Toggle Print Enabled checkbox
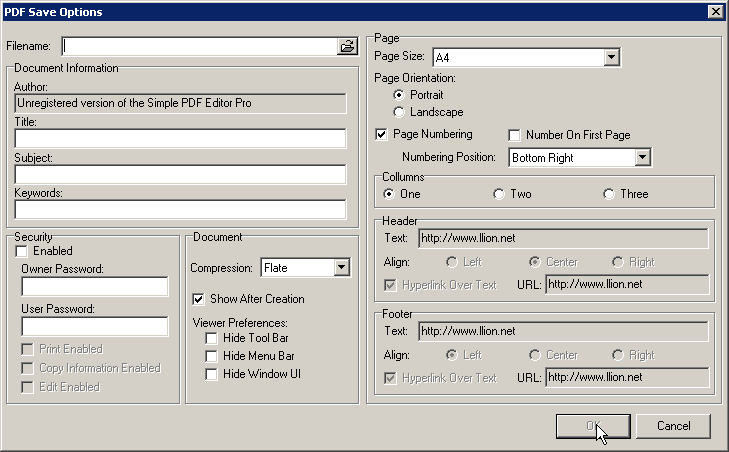This screenshot has width=729, height=452. 27,350
